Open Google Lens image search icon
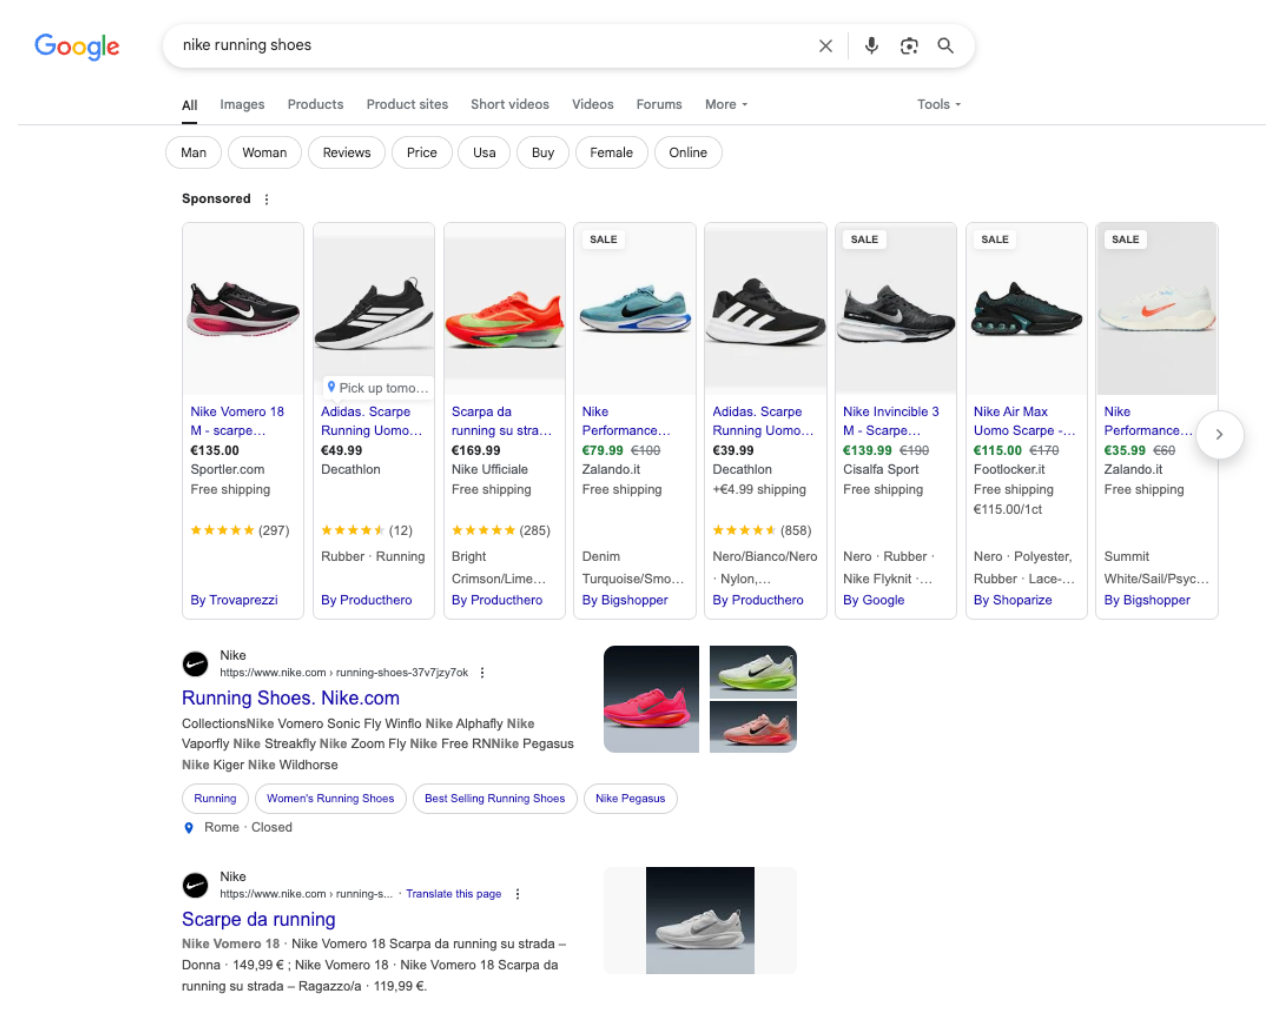 pos(909,46)
